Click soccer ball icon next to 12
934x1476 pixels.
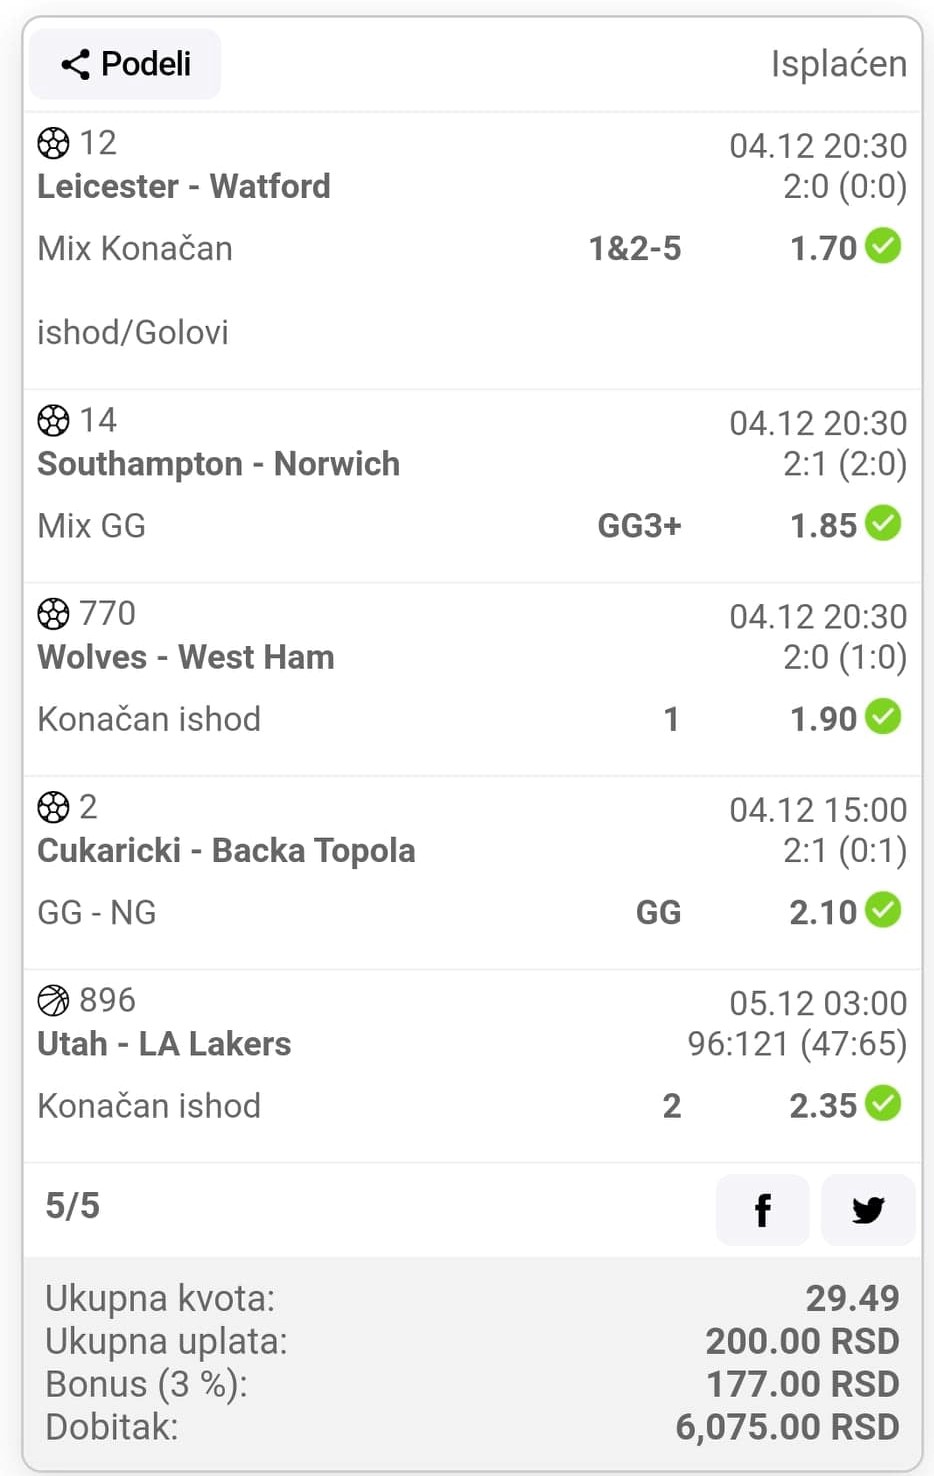click(53, 143)
